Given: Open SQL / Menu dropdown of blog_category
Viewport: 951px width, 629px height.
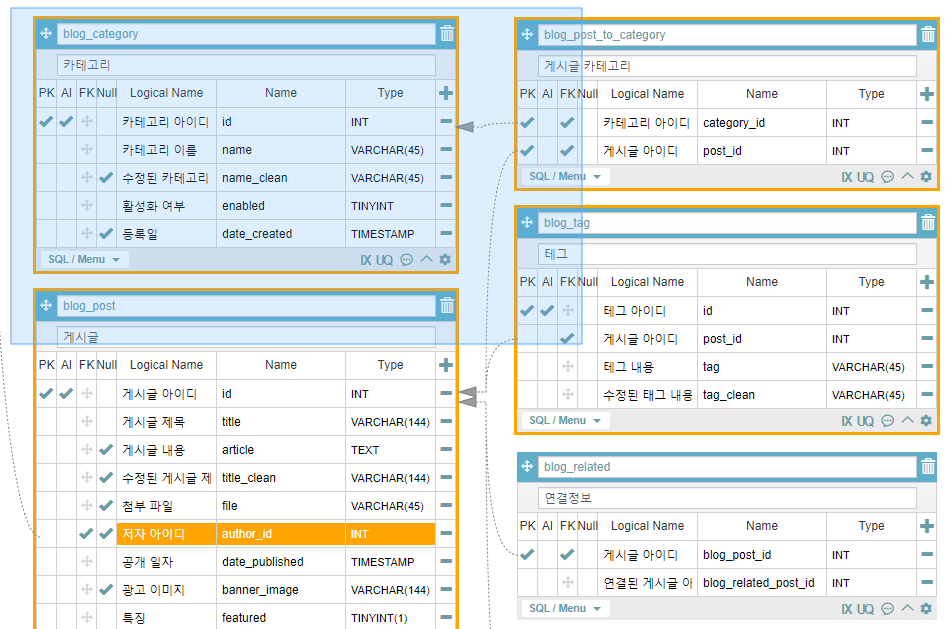Looking at the screenshot, I should click(84, 260).
